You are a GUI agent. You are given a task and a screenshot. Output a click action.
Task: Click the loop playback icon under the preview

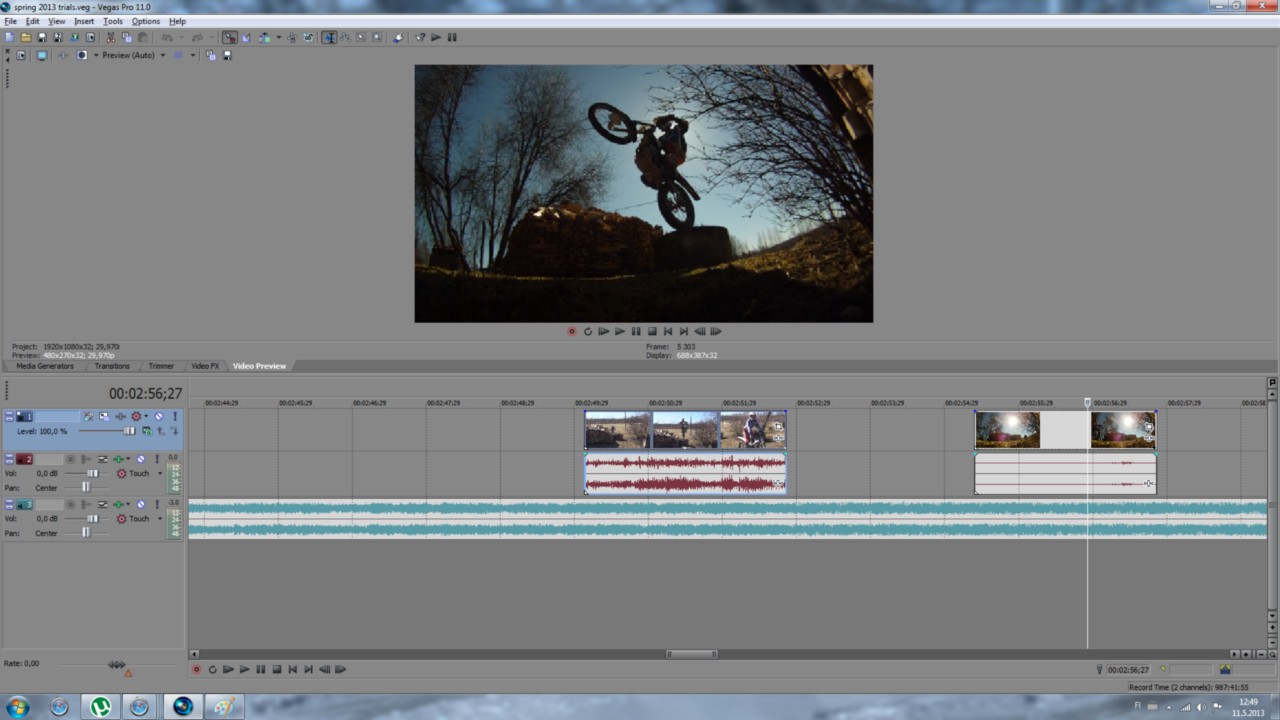pos(588,331)
